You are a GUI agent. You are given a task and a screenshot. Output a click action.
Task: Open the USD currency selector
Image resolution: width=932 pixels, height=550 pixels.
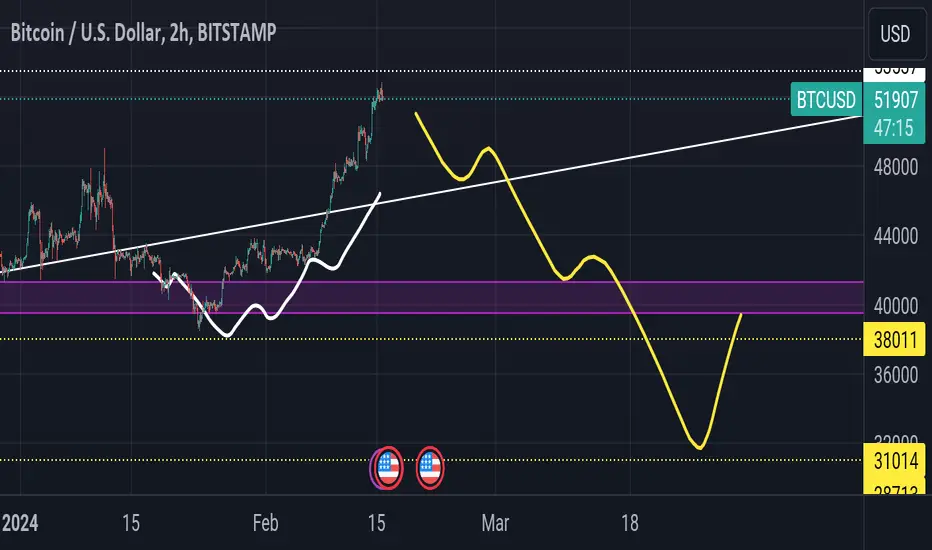[896, 34]
